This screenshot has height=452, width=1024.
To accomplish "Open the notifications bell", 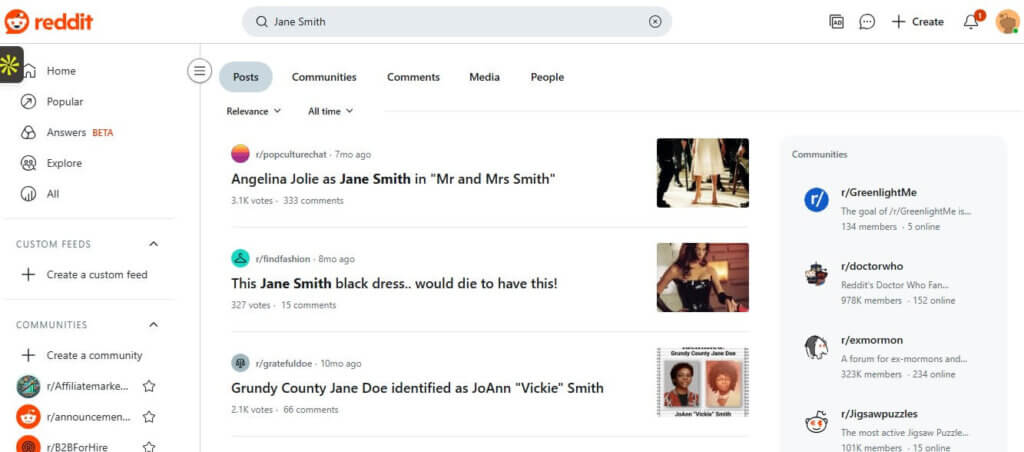I will [971, 22].
